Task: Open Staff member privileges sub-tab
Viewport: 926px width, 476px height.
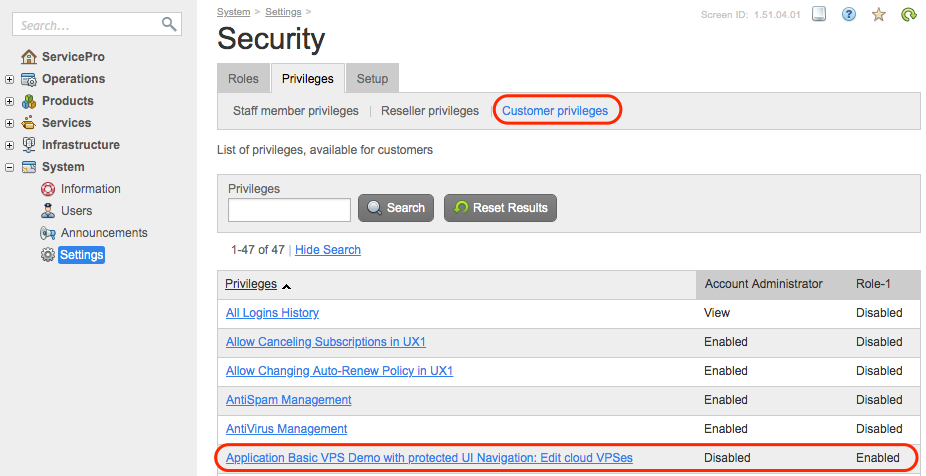Action: point(295,111)
